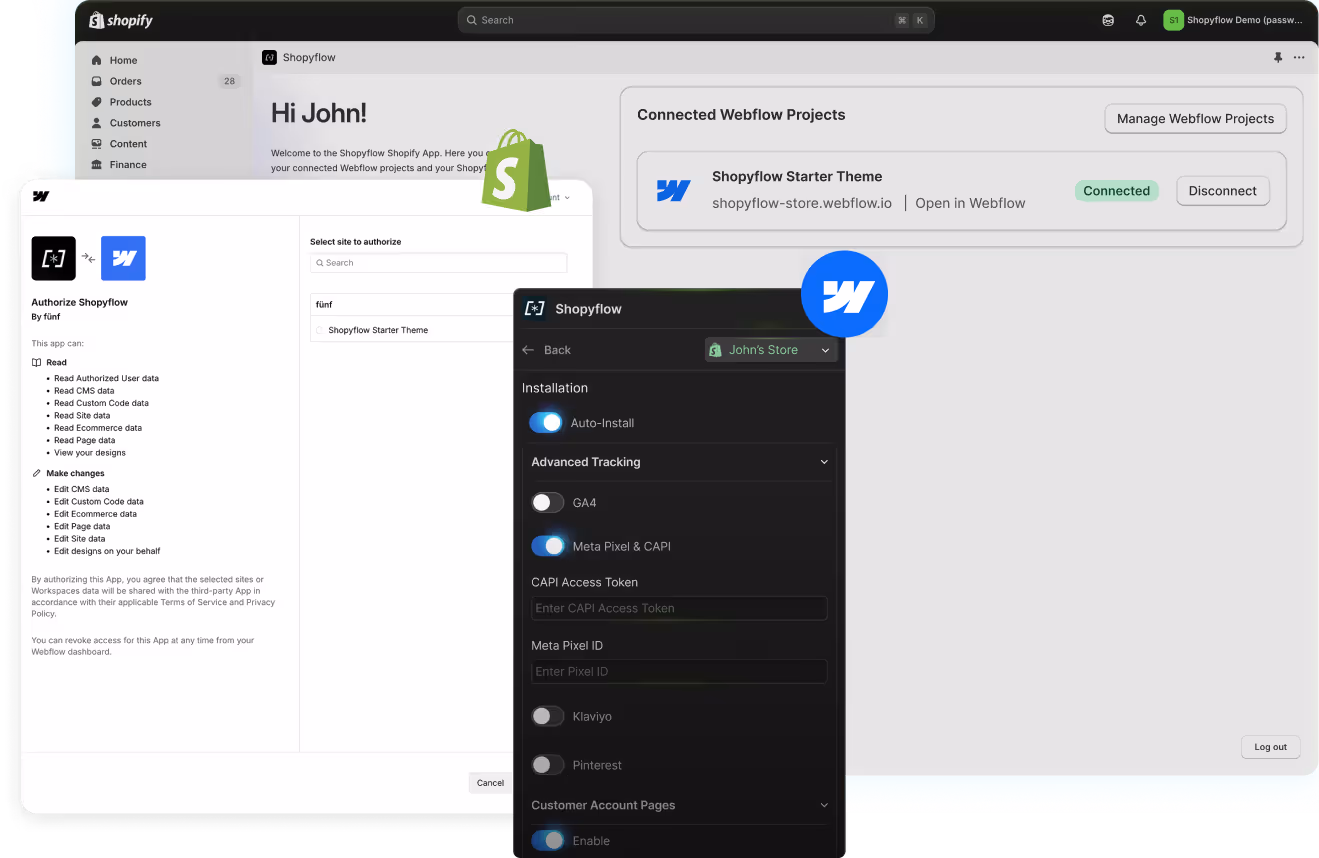The width and height of the screenshot is (1319, 858).
Task: Click the black Shopyflow tile in authorize dialog
Action: pyautogui.click(x=54, y=258)
